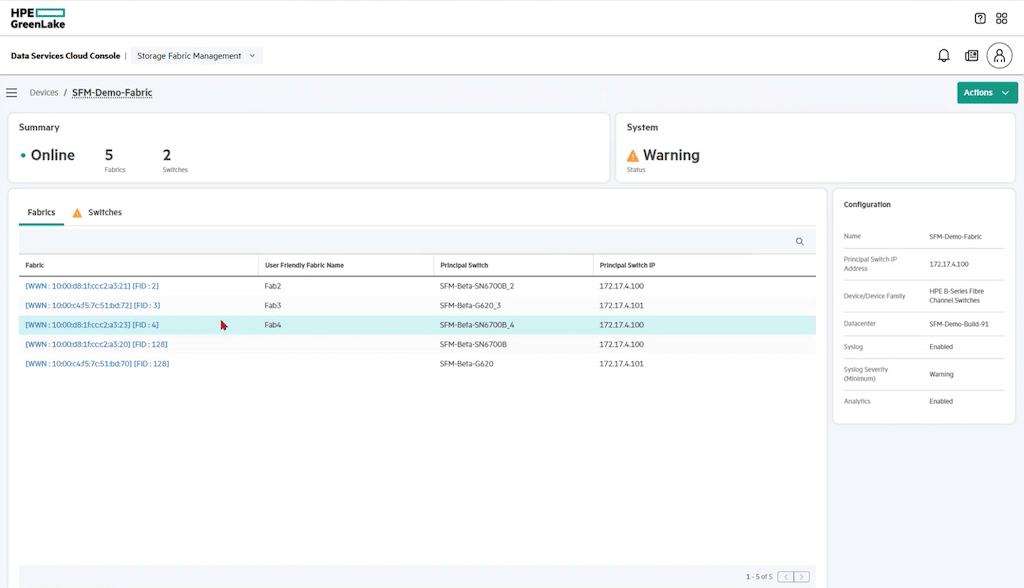1024x588 pixels.
Task: Open the apps grid icon
Action: point(1001,18)
